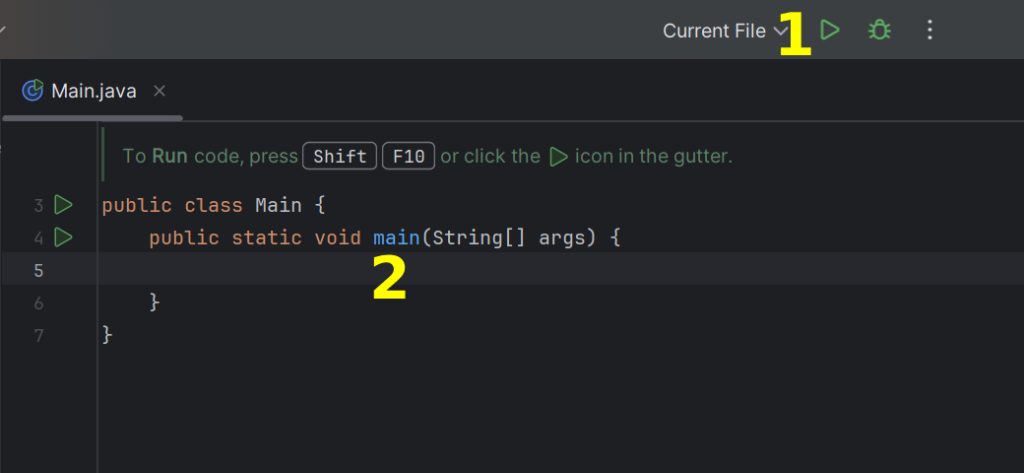
Task: Run the current file from the toolbar
Action: pyautogui.click(x=830, y=30)
